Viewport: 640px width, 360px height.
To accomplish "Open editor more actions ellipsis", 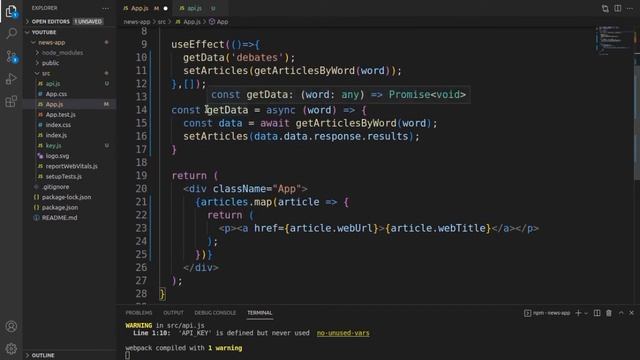I will click(x=630, y=8).
